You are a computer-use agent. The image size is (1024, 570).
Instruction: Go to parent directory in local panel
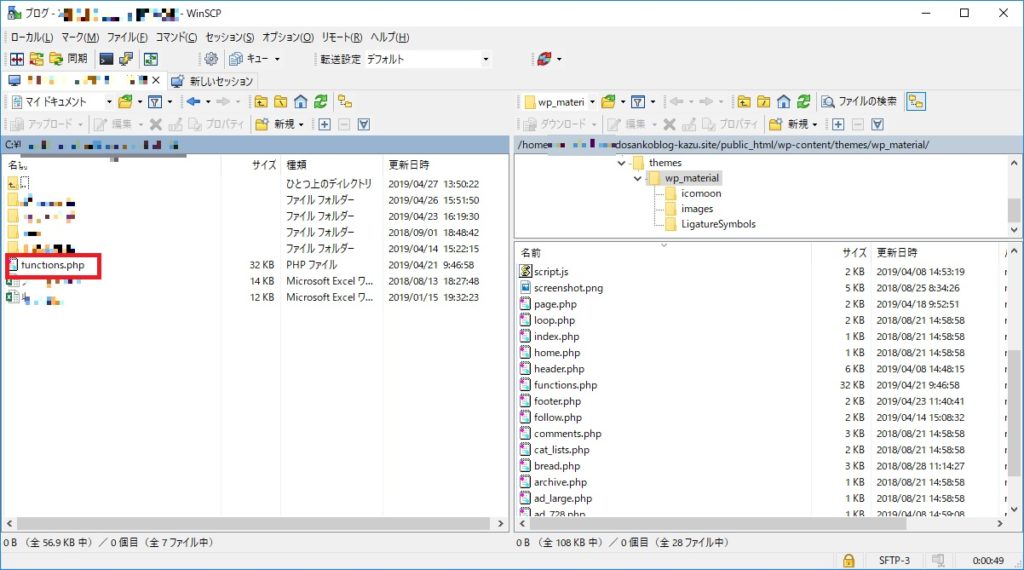coord(261,102)
